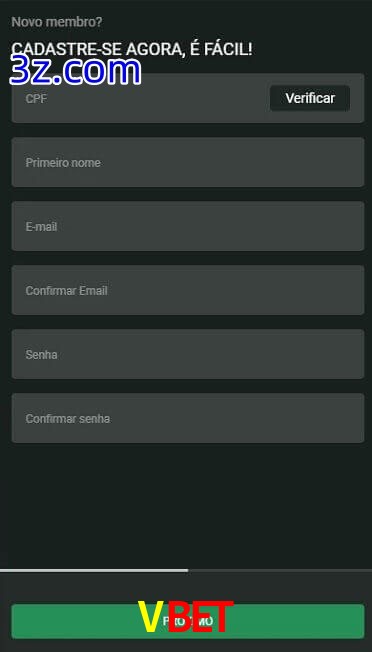The height and width of the screenshot is (652, 372).
Task: Click the filled white section of progress bar
Action: (94, 570)
